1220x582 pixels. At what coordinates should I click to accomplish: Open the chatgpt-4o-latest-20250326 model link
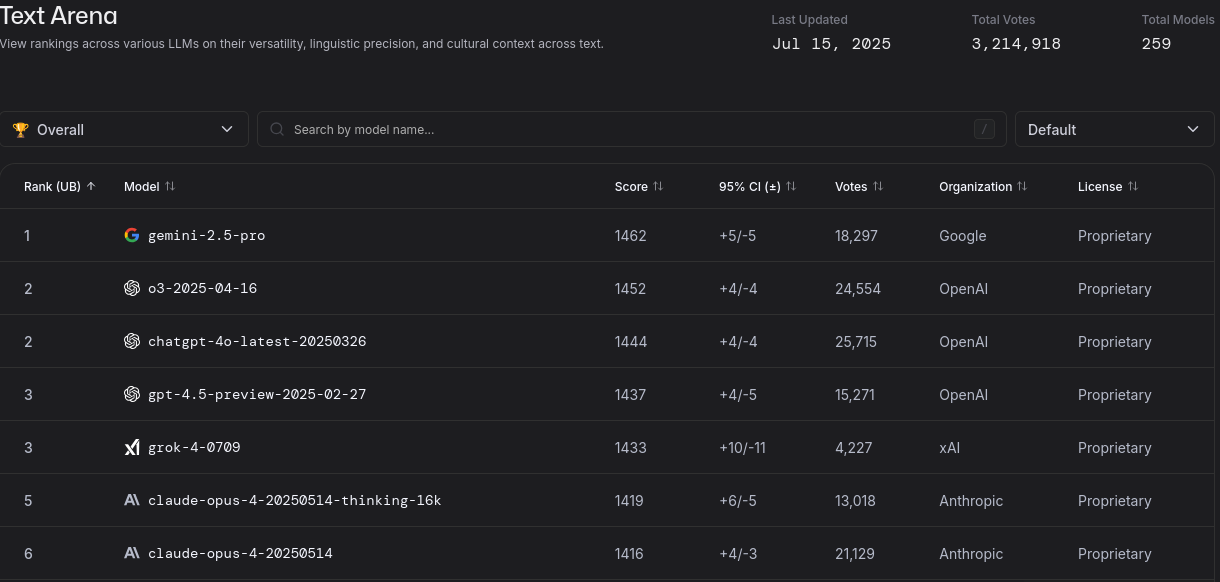click(x=257, y=342)
